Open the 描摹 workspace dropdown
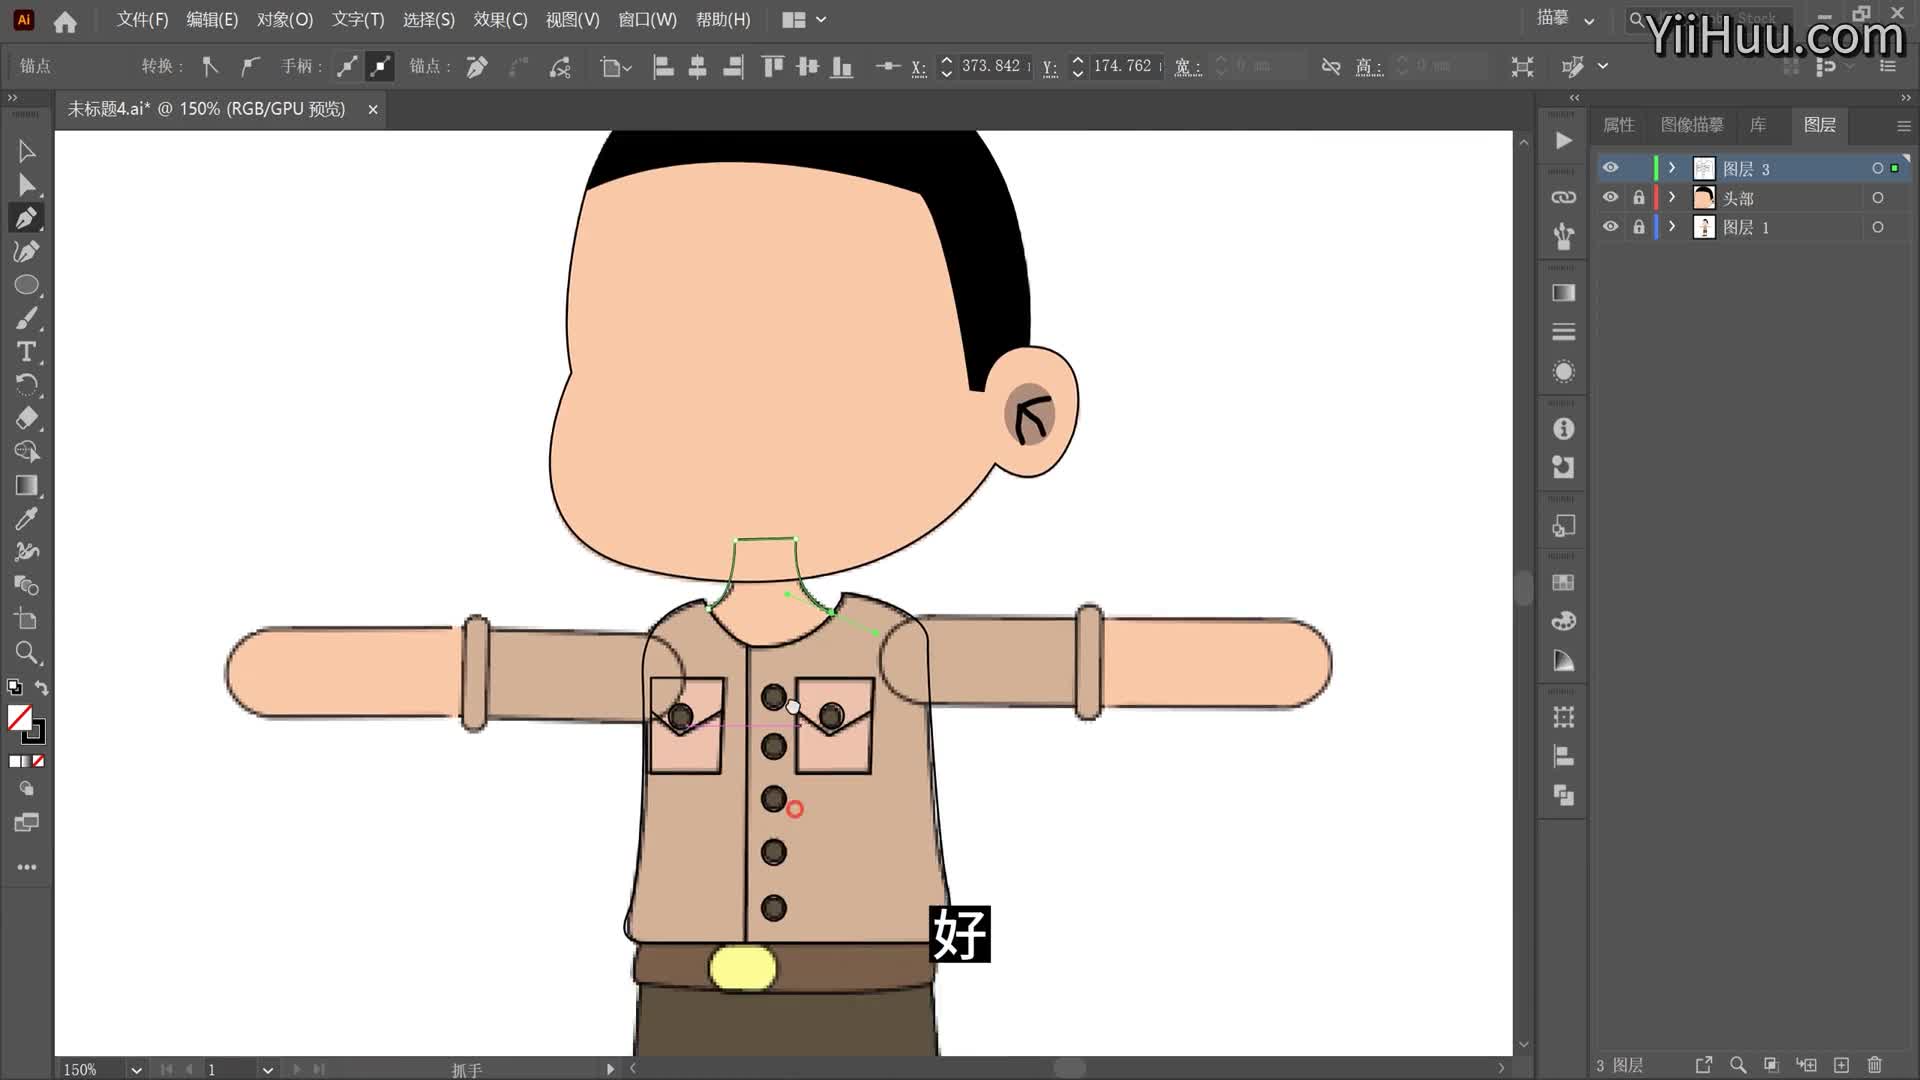The image size is (1920, 1080). [1565, 18]
